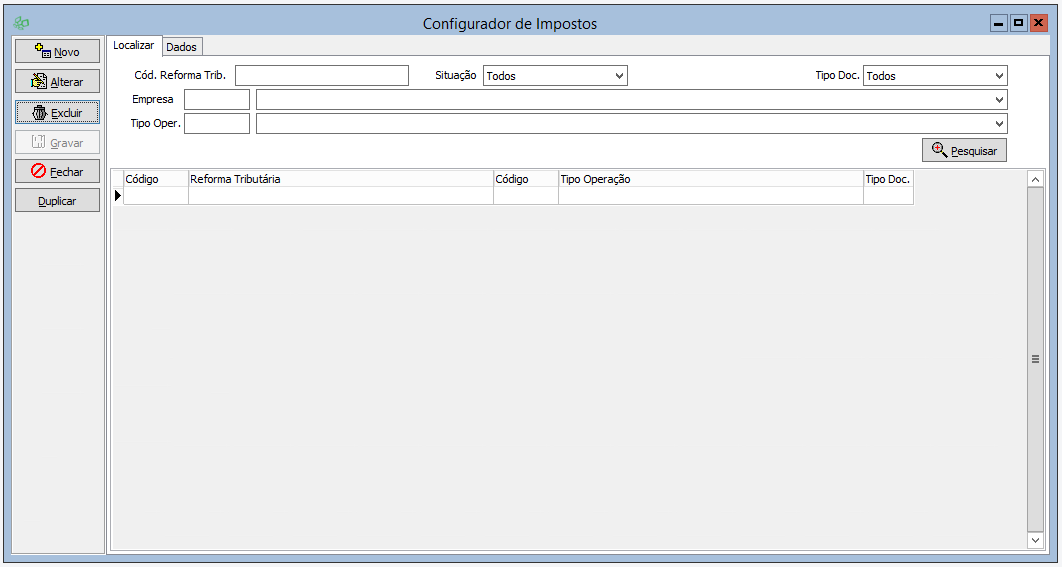This screenshot has height=567, width=1062.
Task: Click the Tipo Oper. code input box
Action: click(216, 123)
